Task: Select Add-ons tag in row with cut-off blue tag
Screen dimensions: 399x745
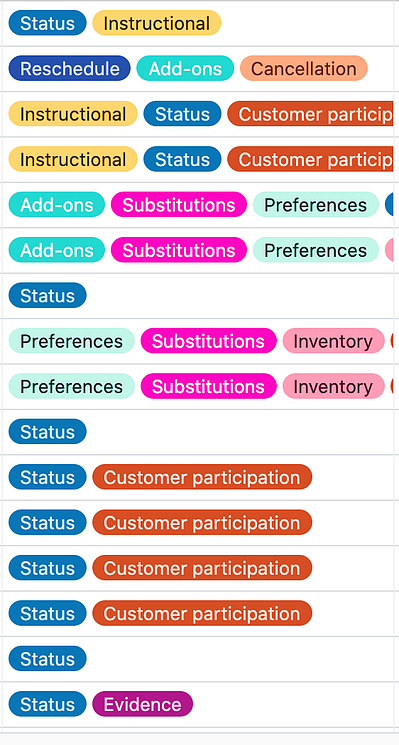Action: pos(57,205)
